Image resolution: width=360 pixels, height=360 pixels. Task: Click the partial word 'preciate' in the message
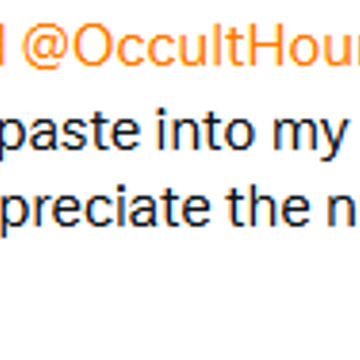pos(105,210)
